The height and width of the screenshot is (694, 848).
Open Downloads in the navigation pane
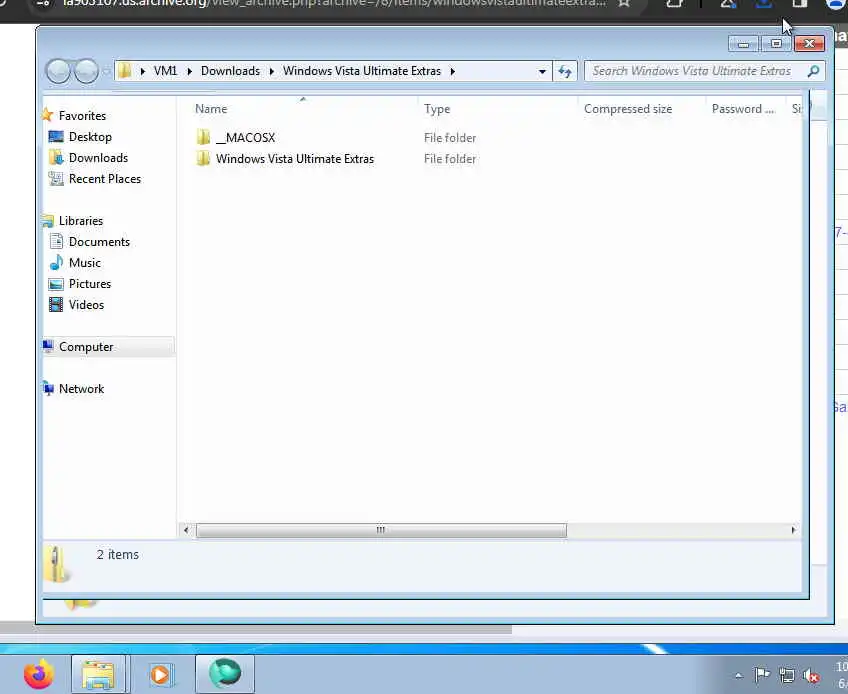coord(98,158)
